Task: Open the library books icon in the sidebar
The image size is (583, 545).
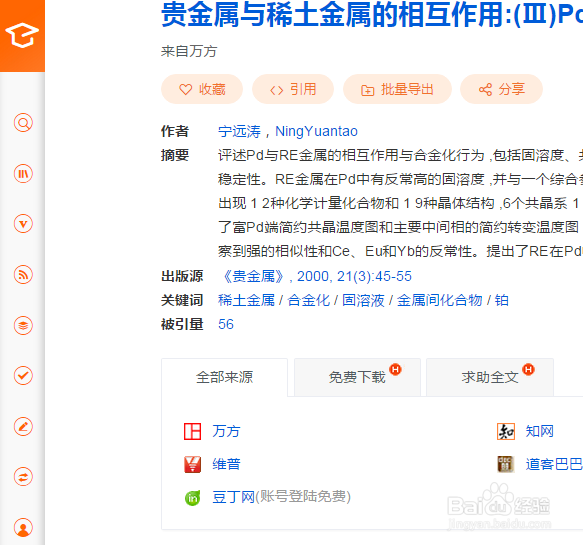Action: pos(23,174)
